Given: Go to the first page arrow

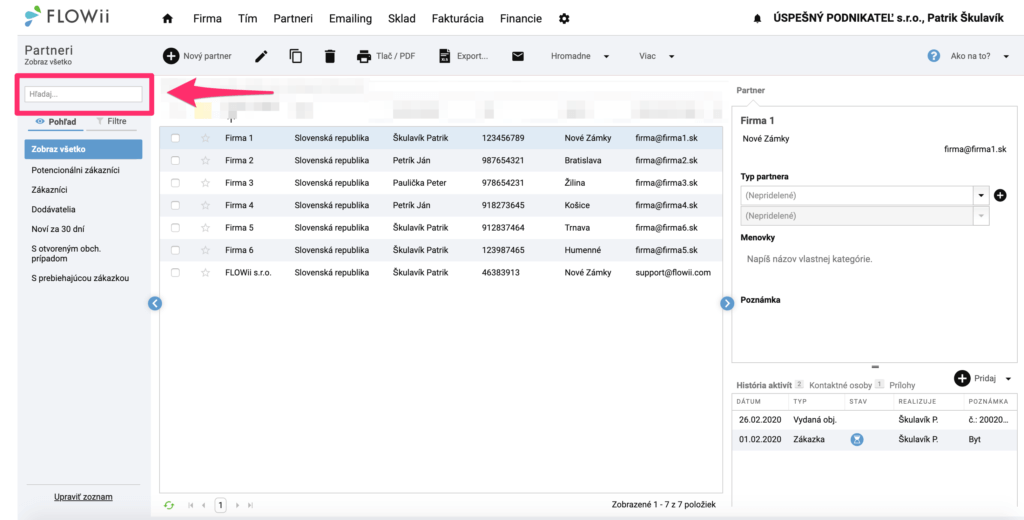Looking at the screenshot, I should [x=191, y=505].
